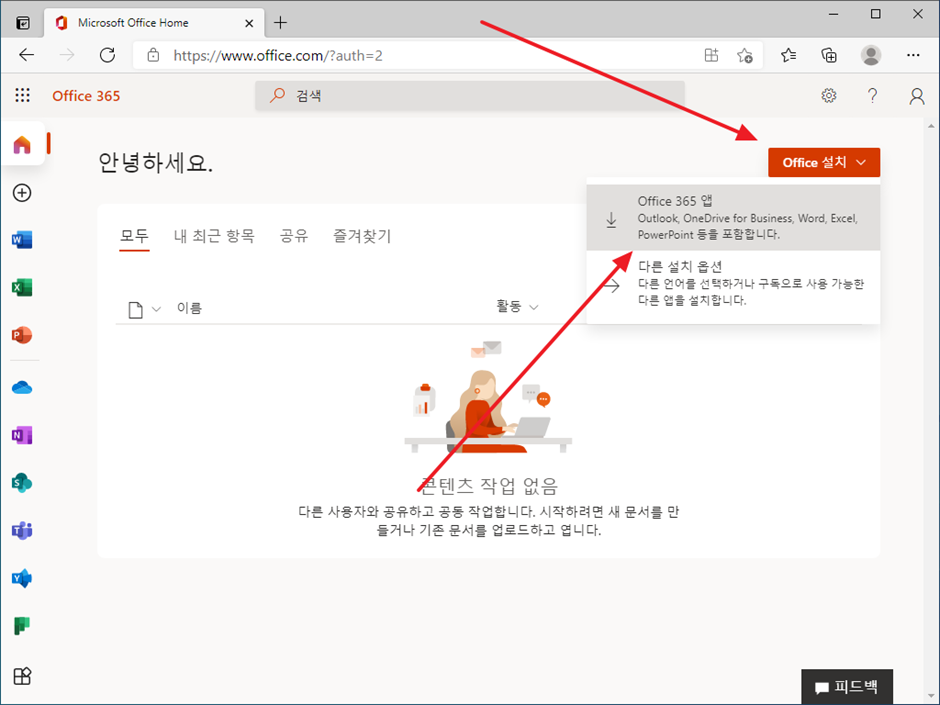Click the browser address bar URL
This screenshot has height=705, width=940.
click(278, 56)
